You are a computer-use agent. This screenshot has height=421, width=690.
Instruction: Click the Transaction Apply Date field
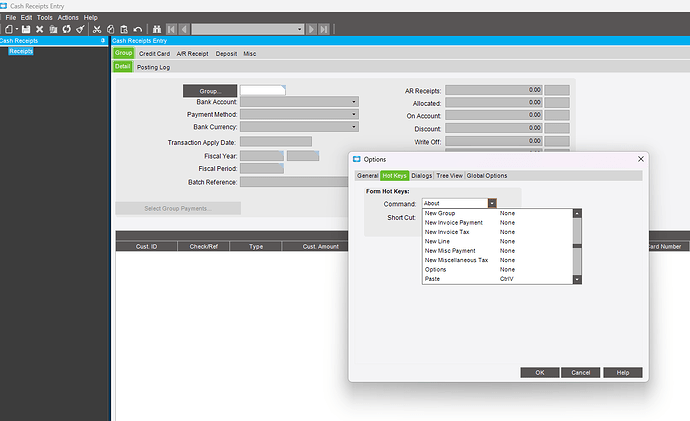coord(276,142)
